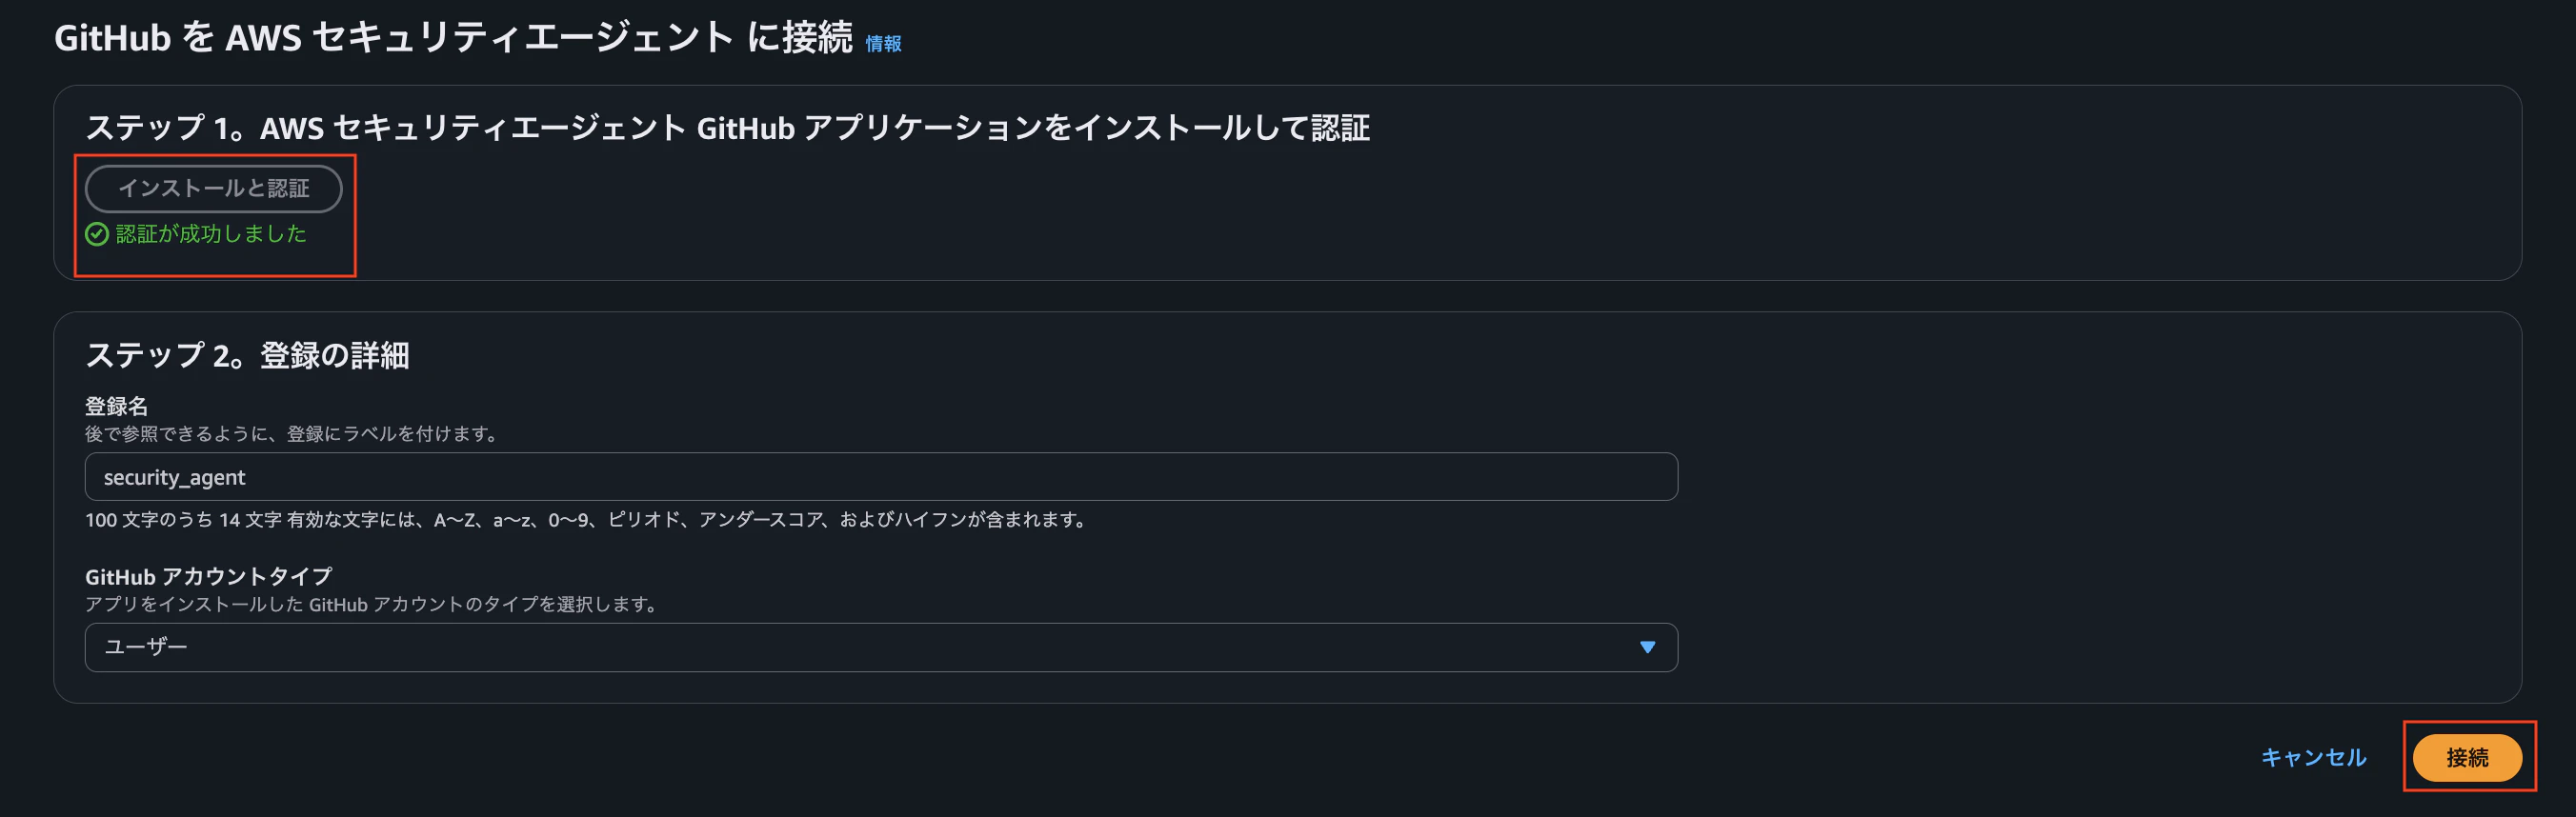Select the ステップ 2 登録の詳細 header
Screen dimensions: 2576x817
click(248, 355)
